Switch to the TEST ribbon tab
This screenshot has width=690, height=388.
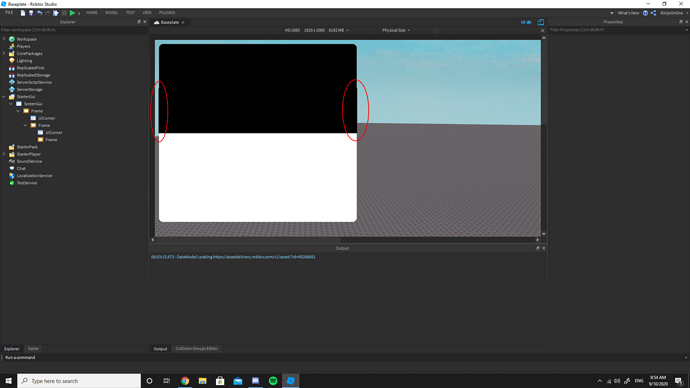(x=130, y=13)
